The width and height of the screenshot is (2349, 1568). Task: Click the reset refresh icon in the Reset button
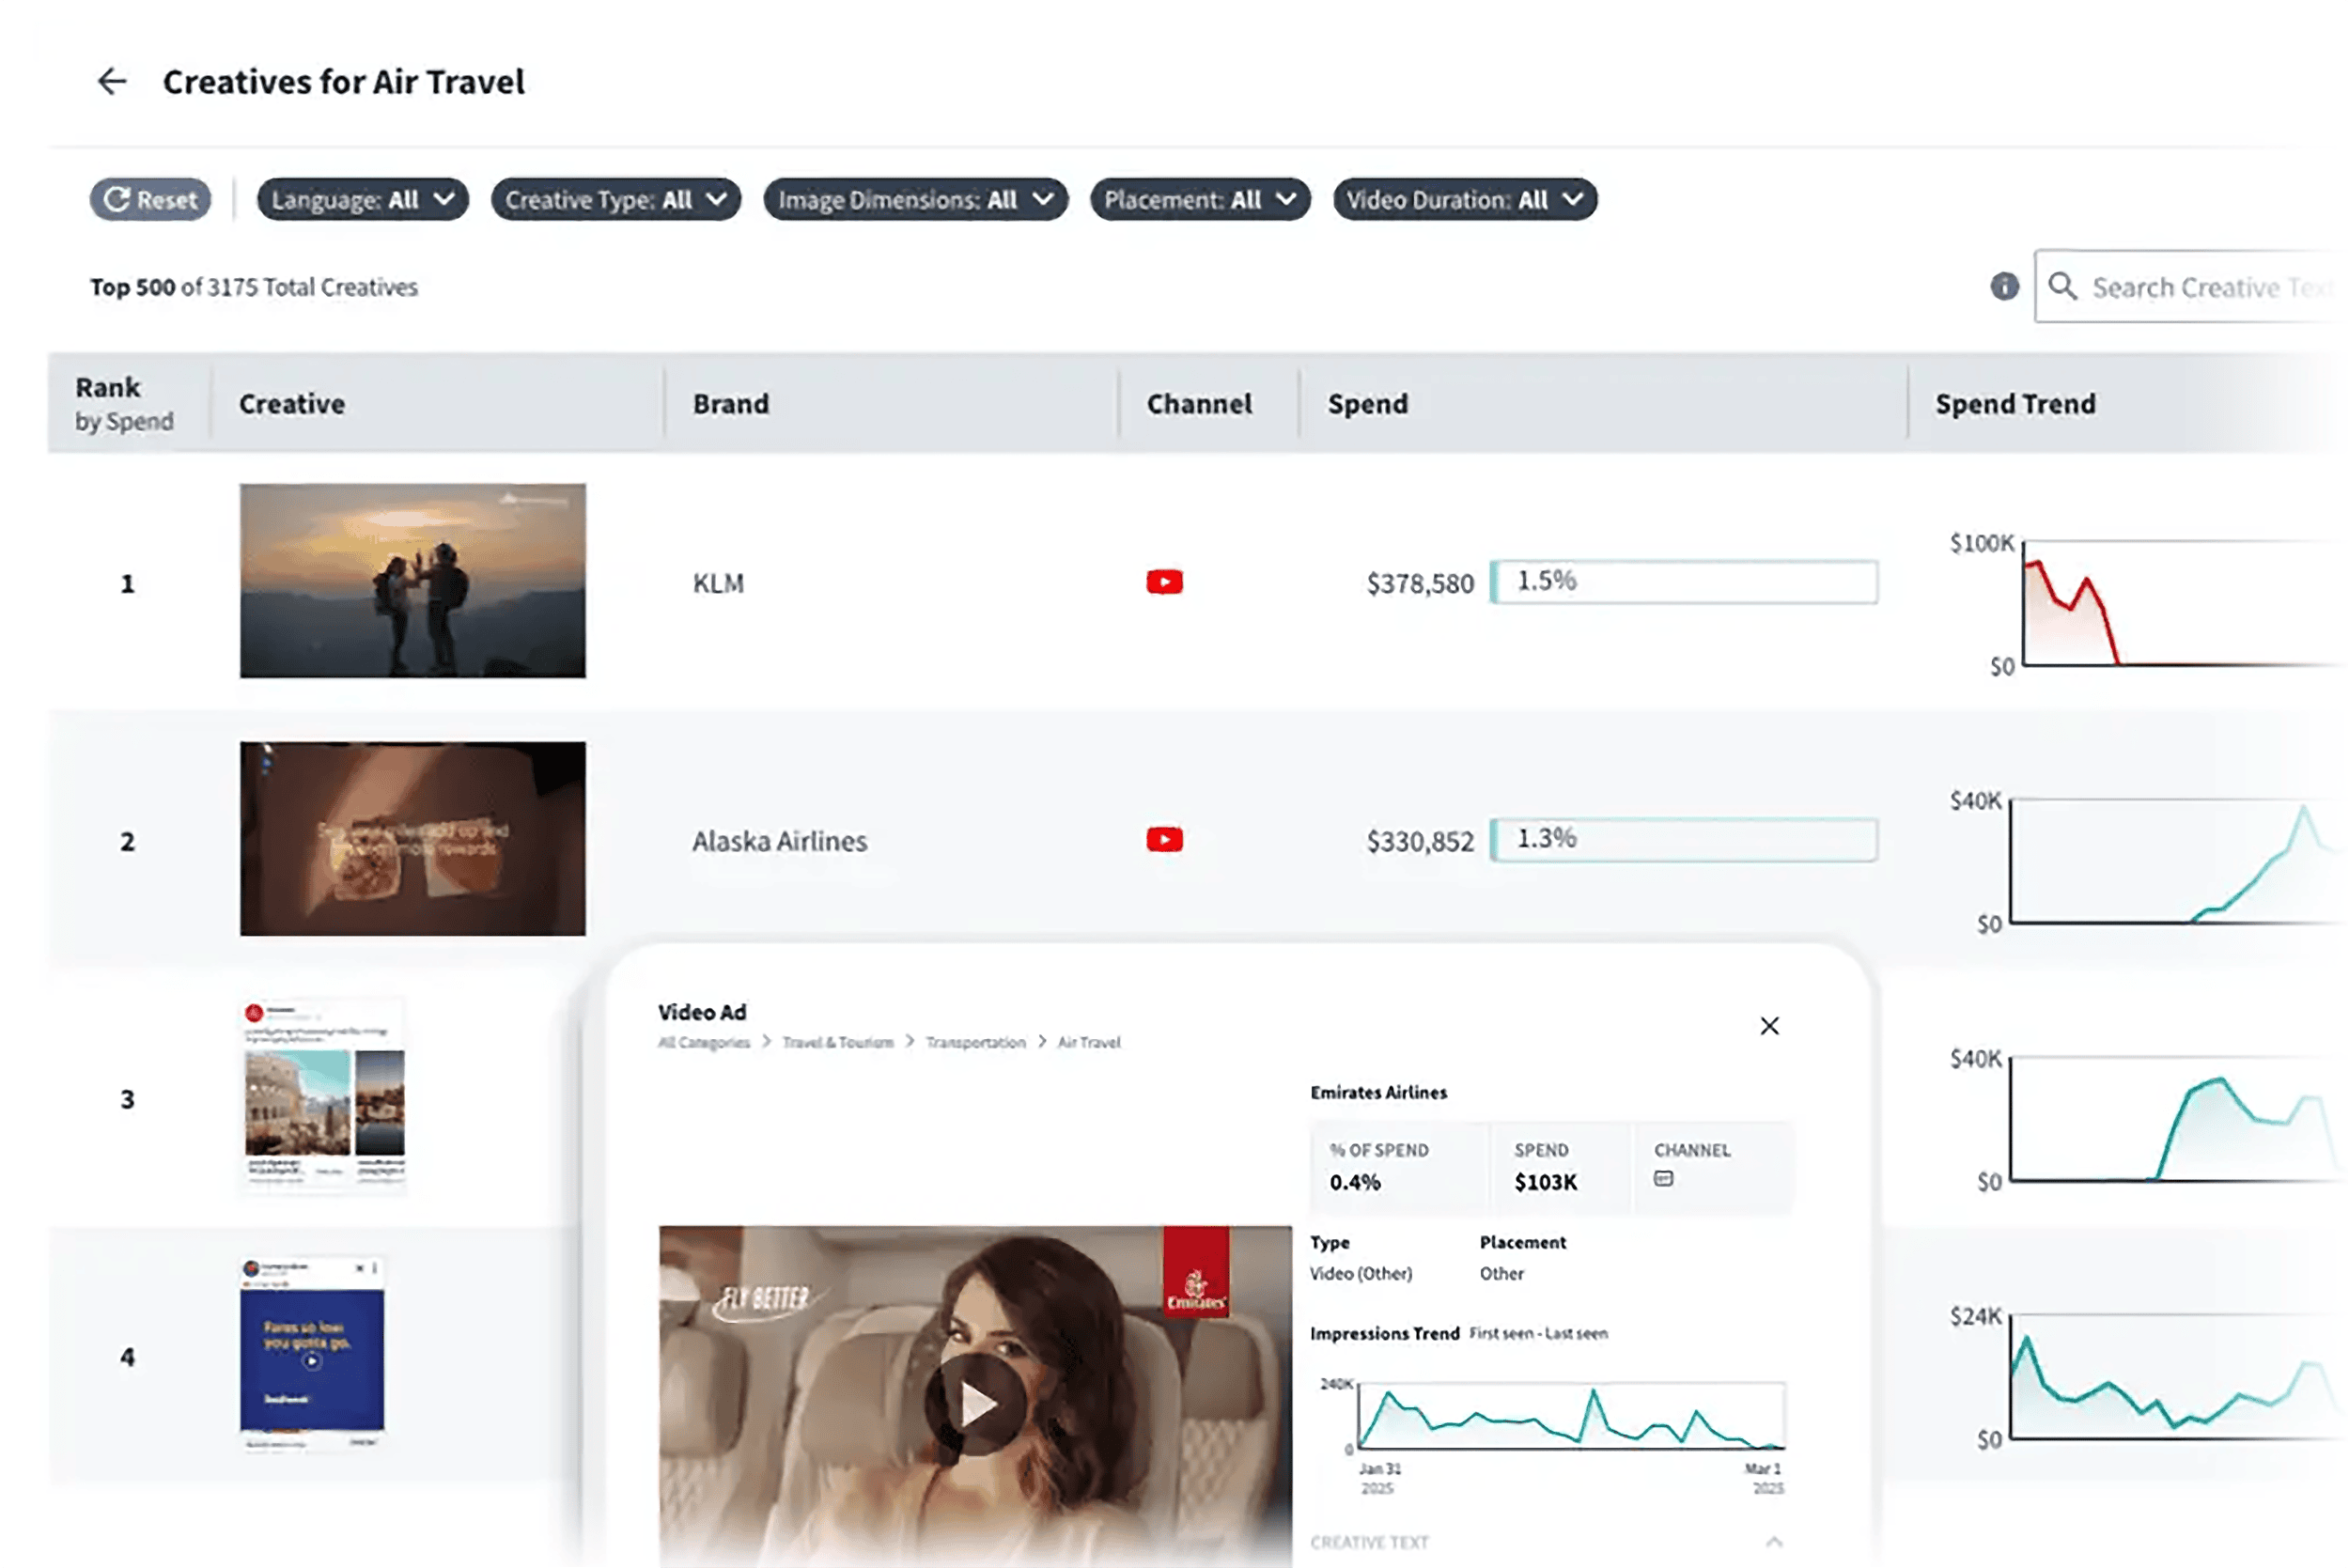click(x=118, y=199)
